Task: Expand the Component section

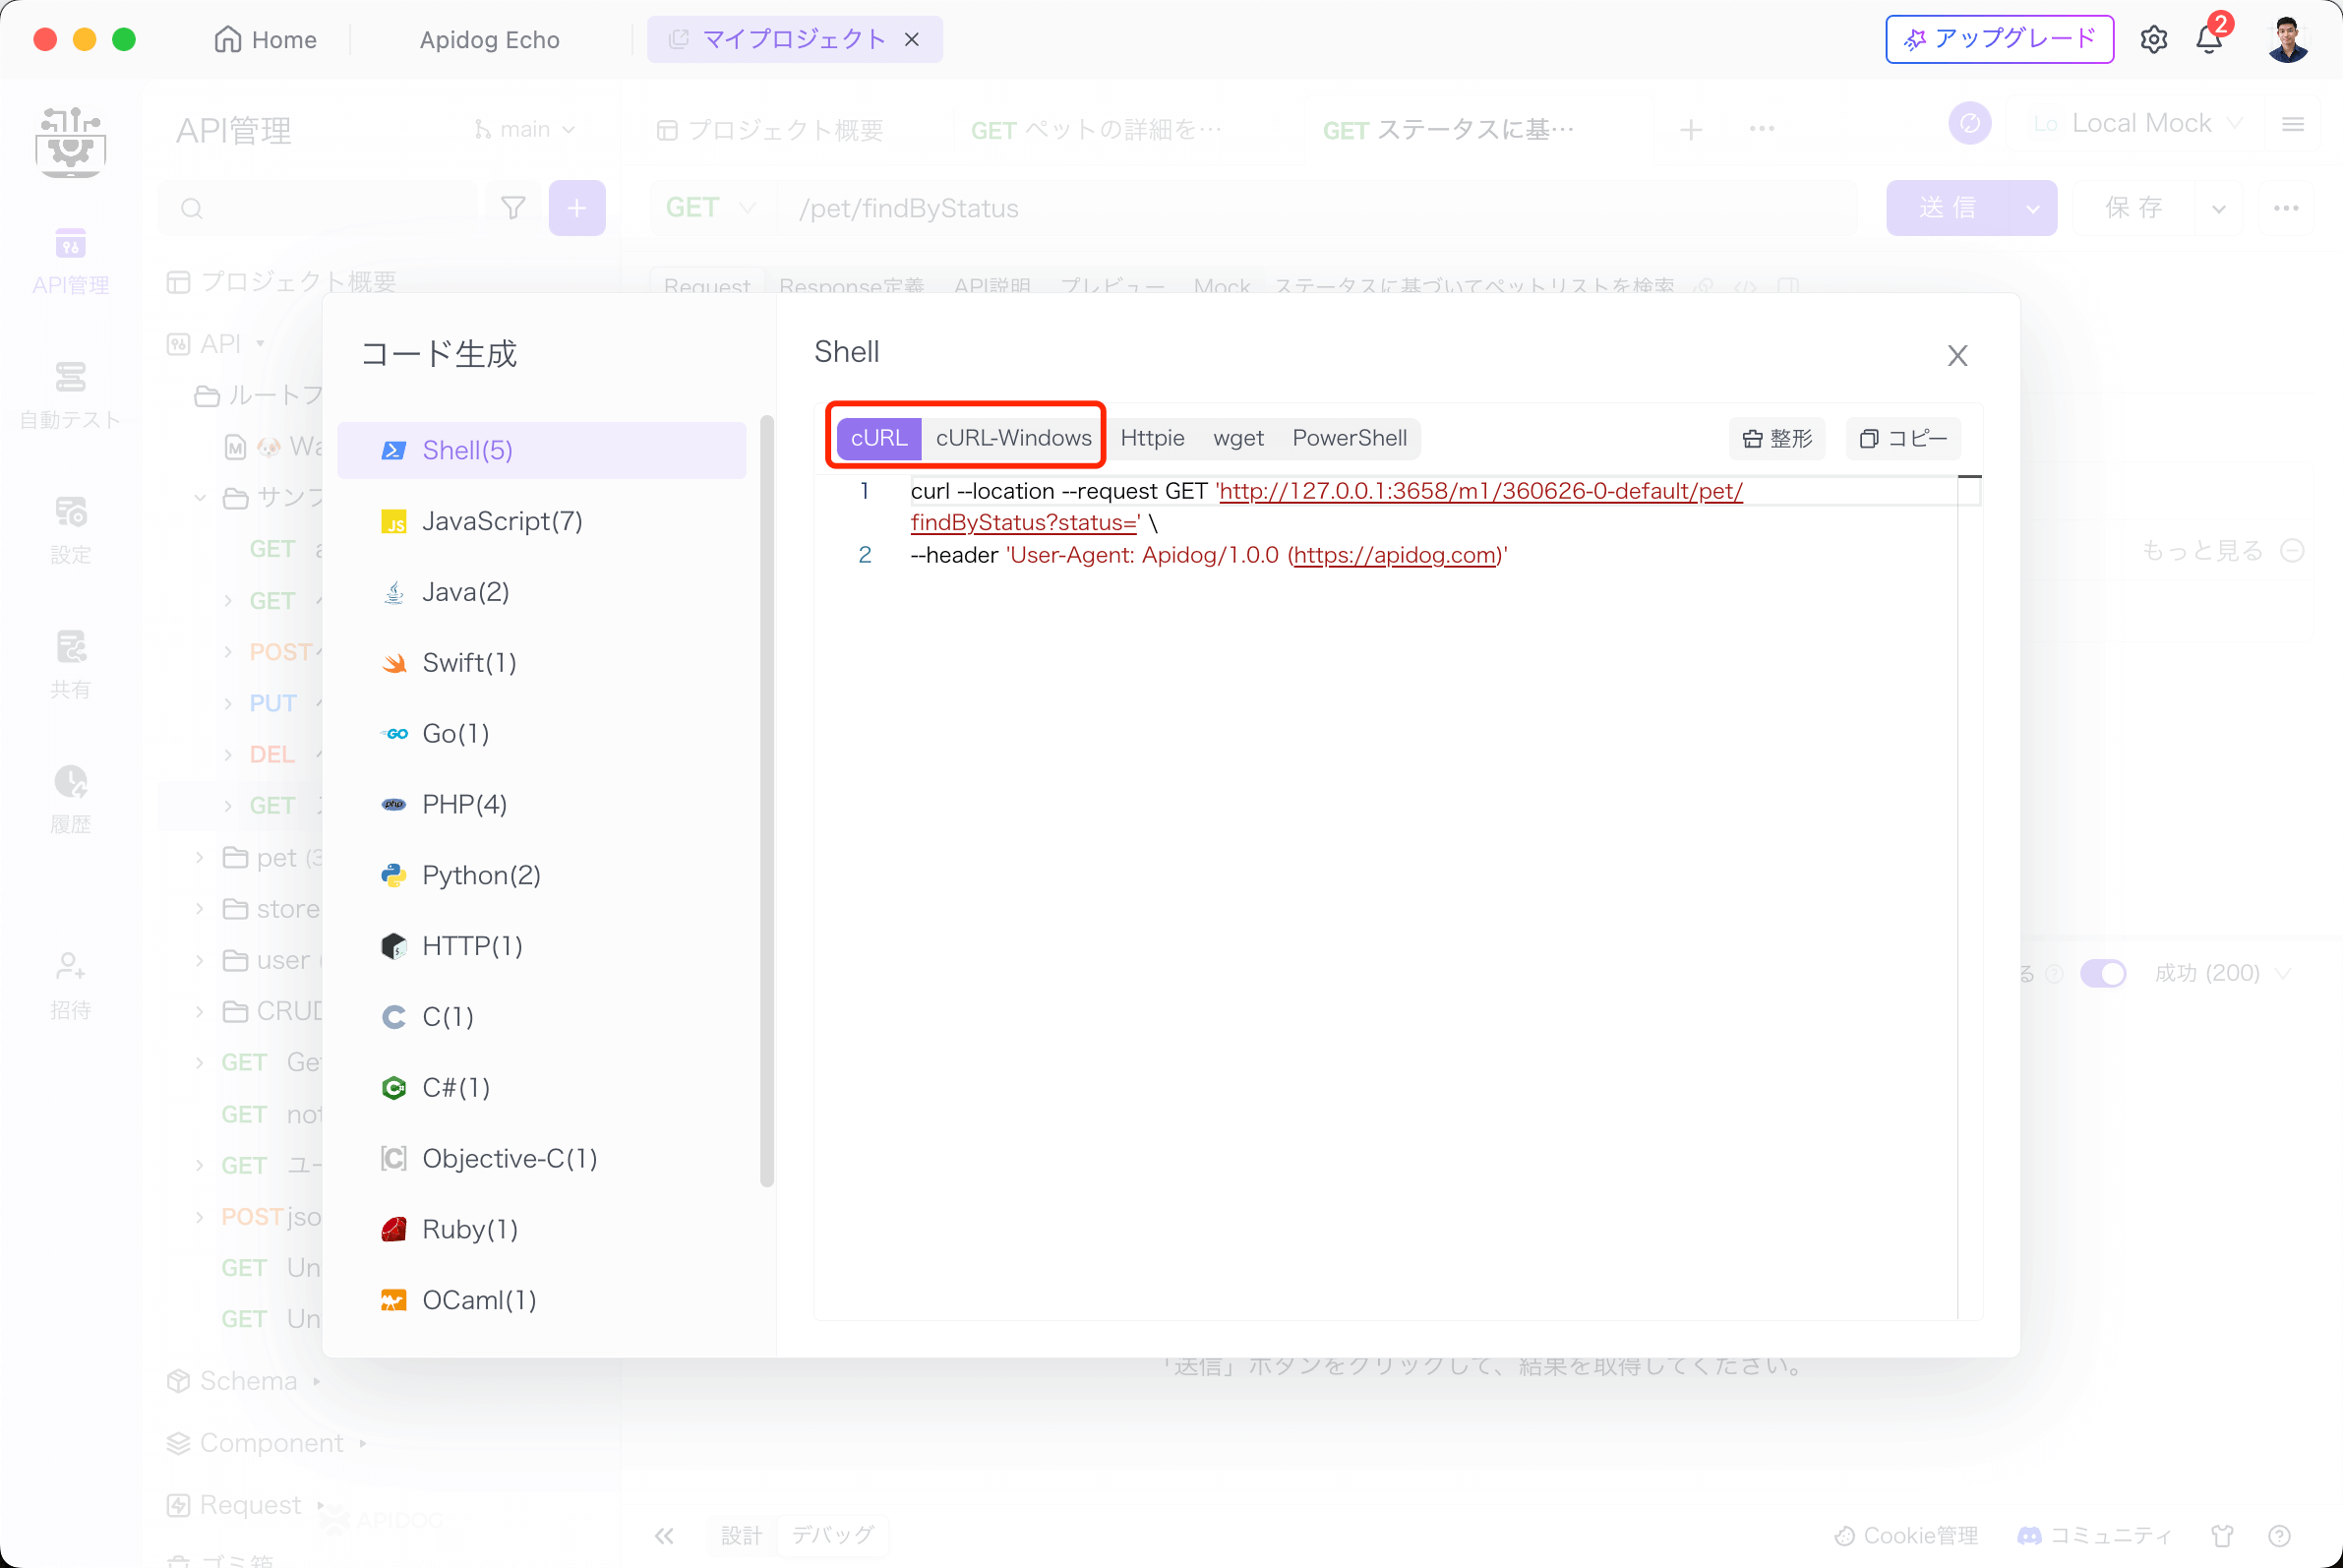Action: [x=267, y=1443]
